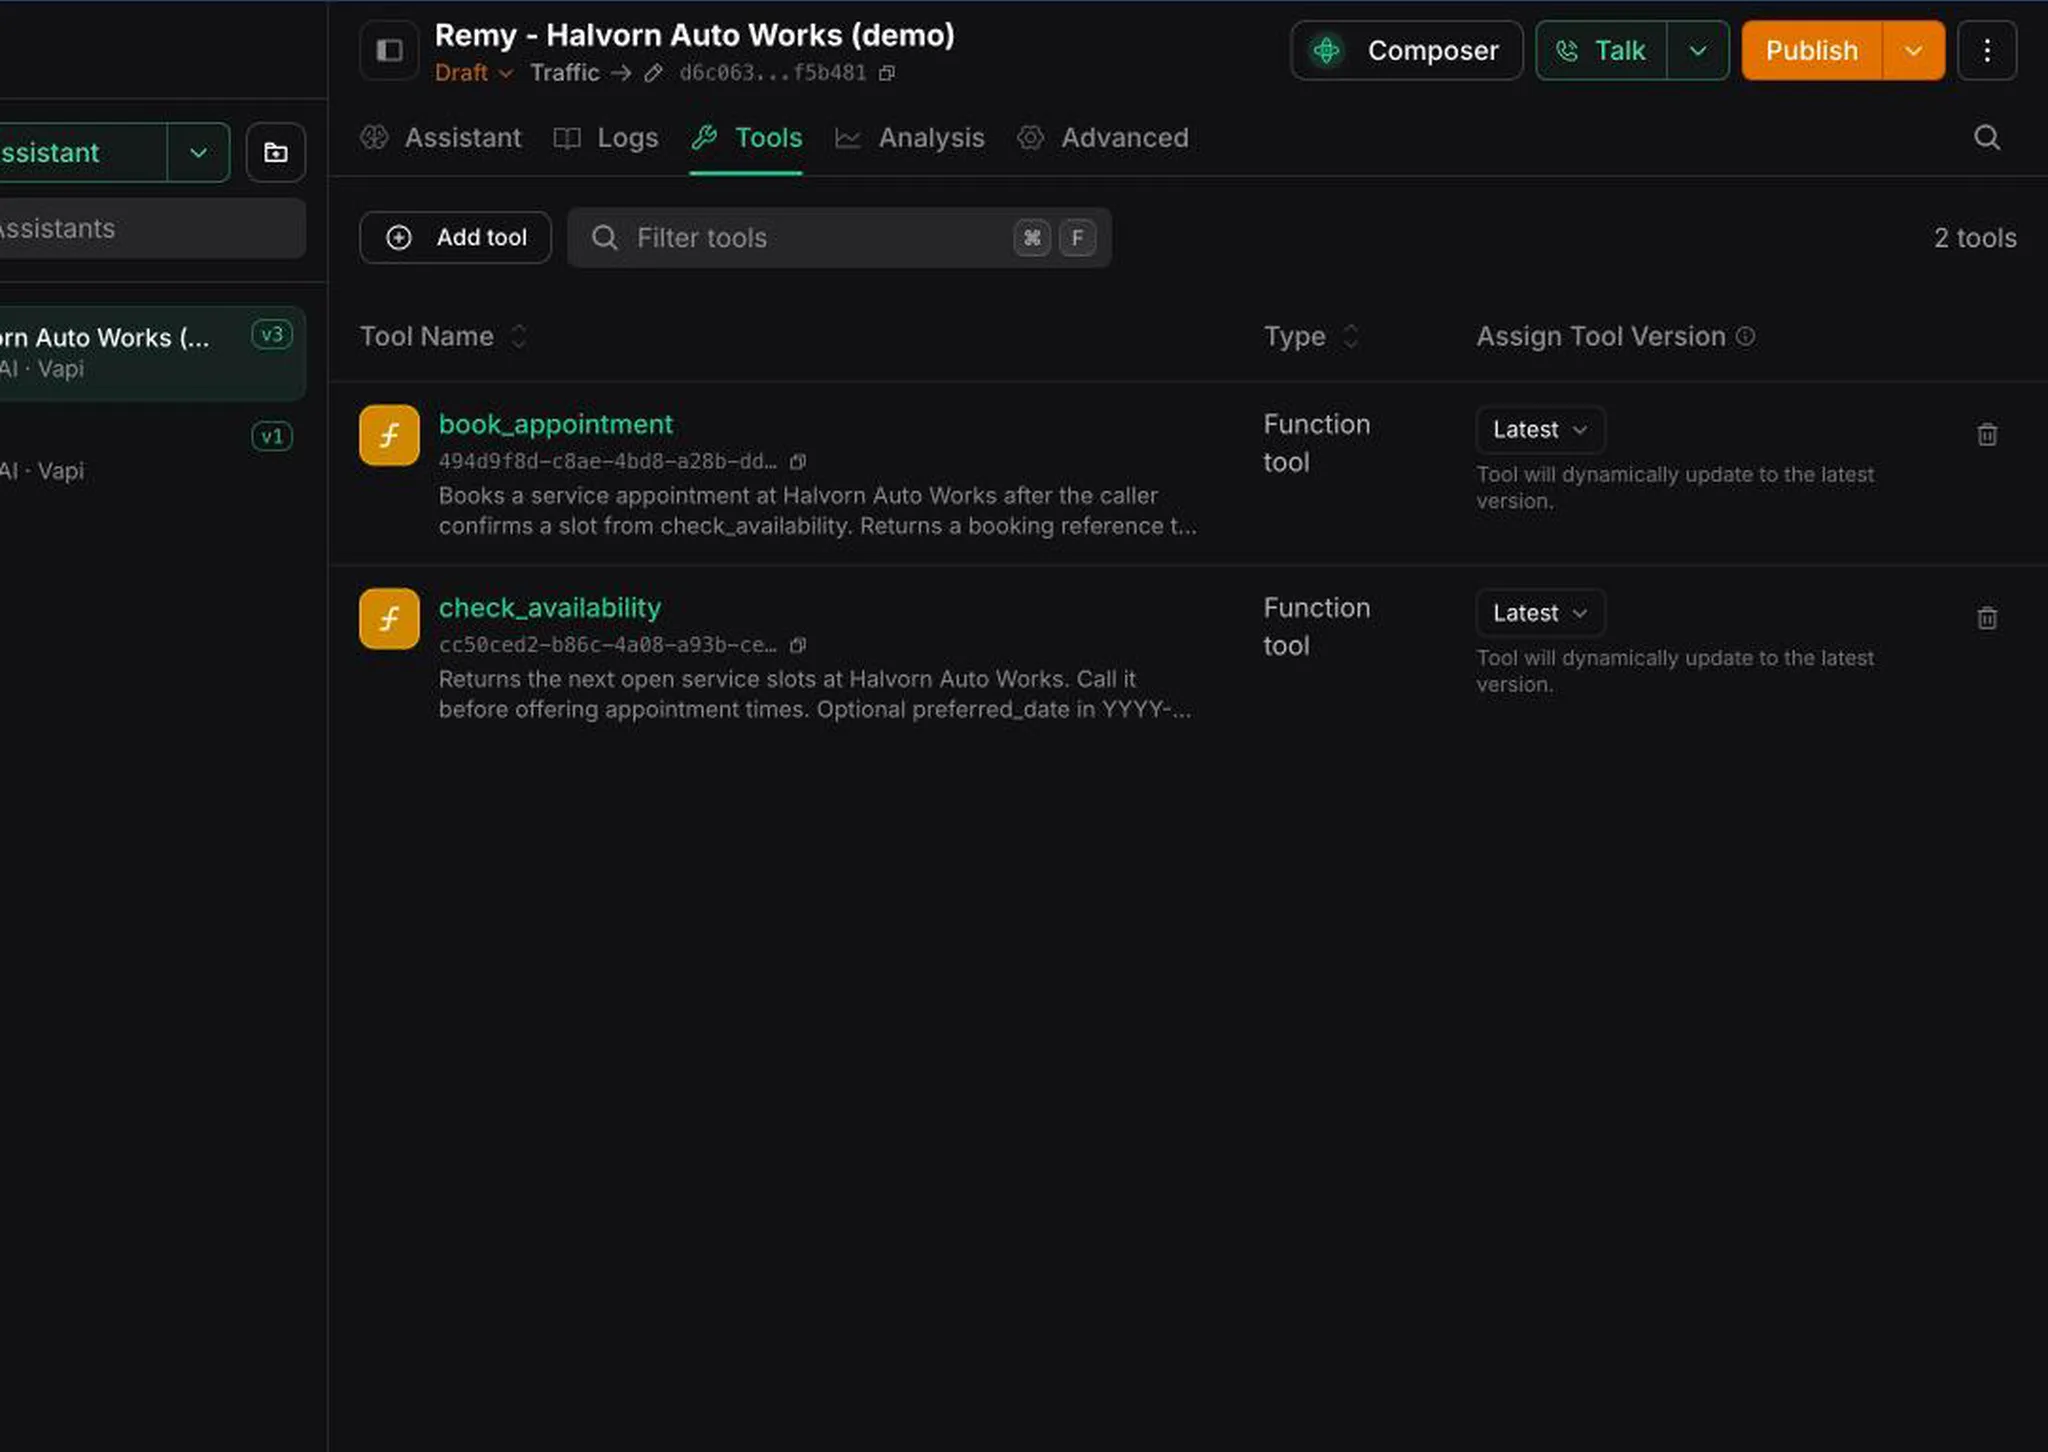Switch to the Assistant tab
The width and height of the screenshot is (2048, 1452).
tap(441, 137)
